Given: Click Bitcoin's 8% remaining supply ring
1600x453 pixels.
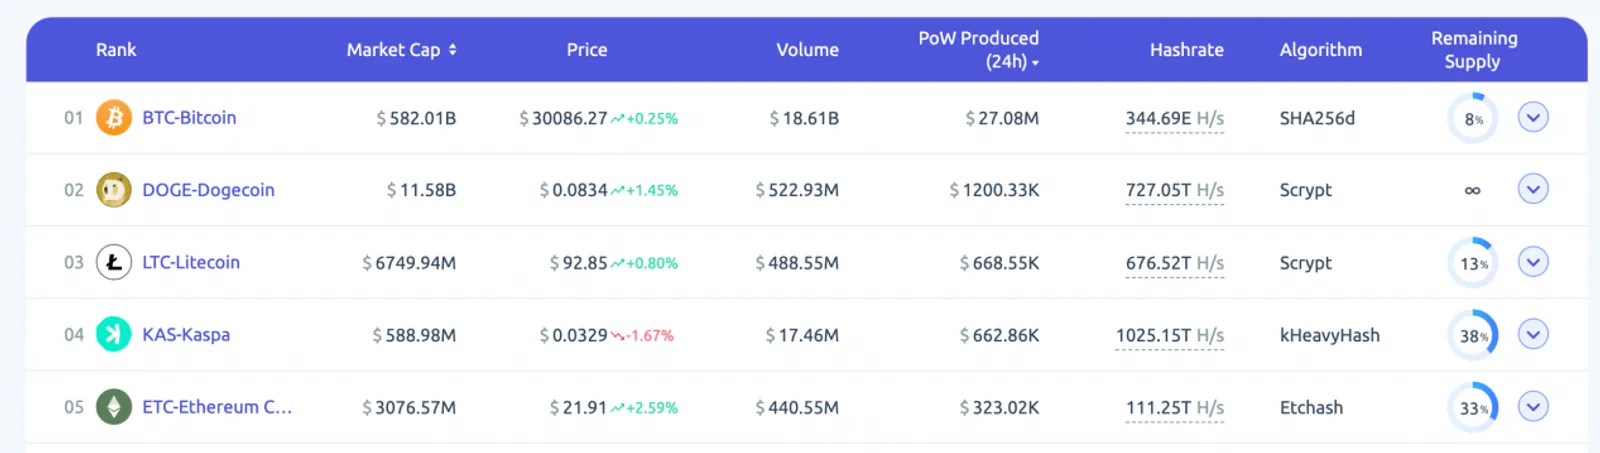Looking at the screenshot, I should [x=1472, y=119].
